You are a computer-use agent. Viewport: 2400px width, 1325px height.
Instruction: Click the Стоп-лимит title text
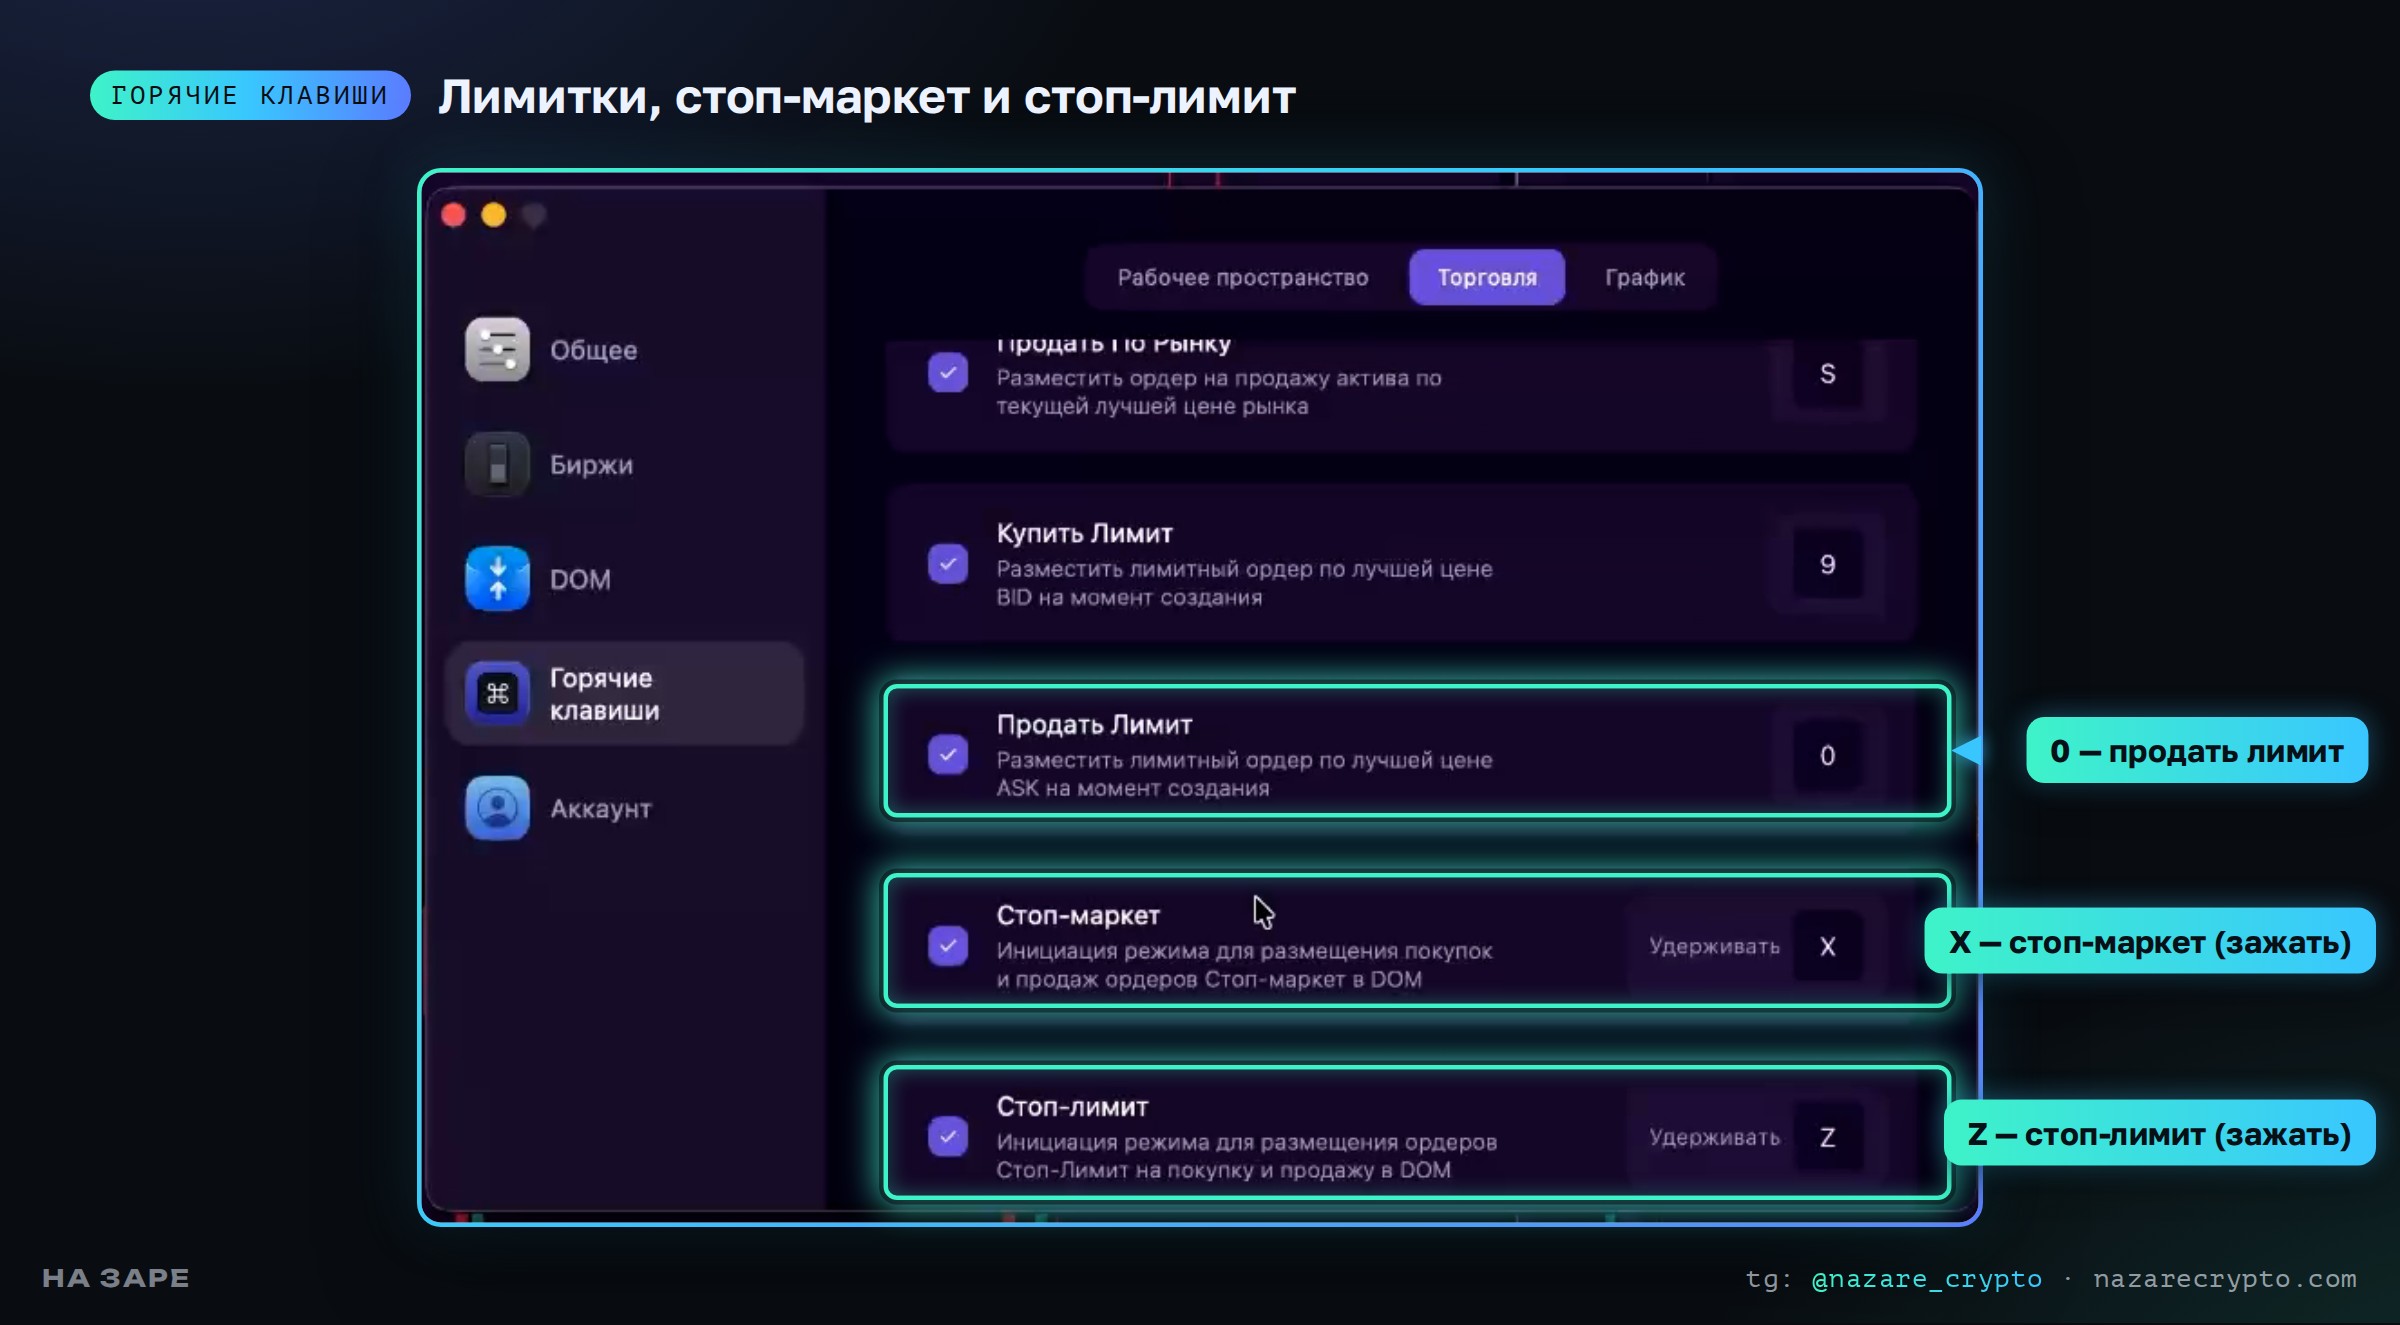pyautogui.click(x=1072, y=1107)
